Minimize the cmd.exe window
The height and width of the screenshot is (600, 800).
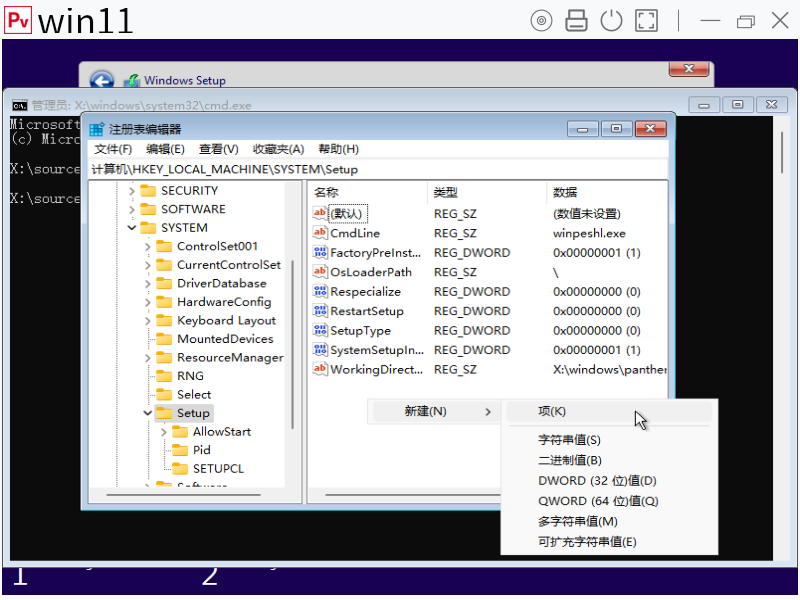704,105
